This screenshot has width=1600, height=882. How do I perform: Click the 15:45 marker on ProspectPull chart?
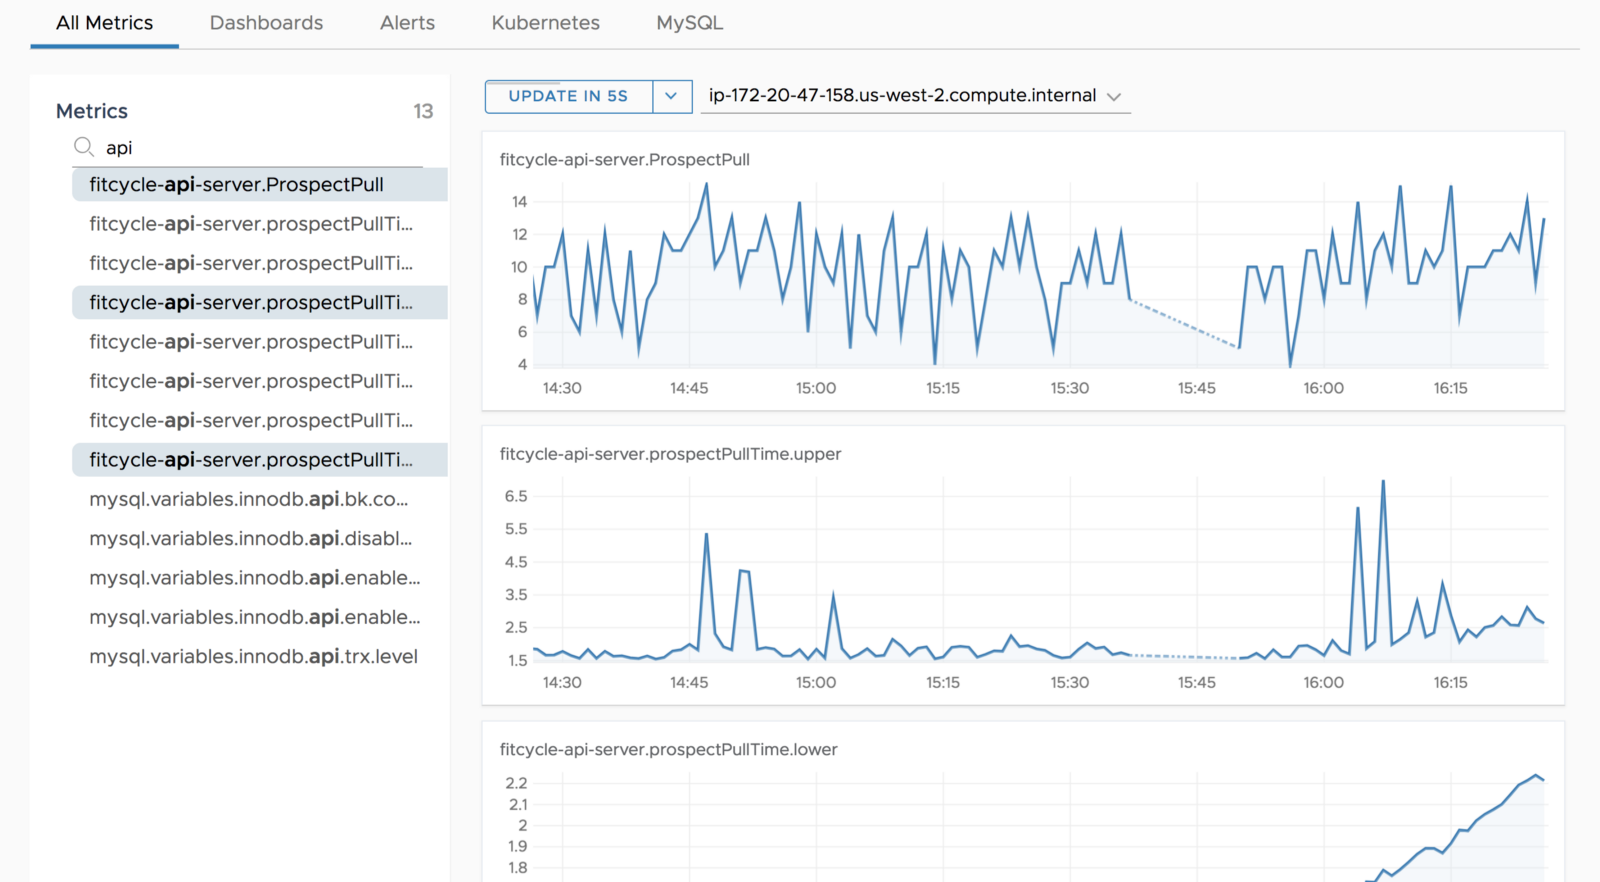coord(1196,388)
